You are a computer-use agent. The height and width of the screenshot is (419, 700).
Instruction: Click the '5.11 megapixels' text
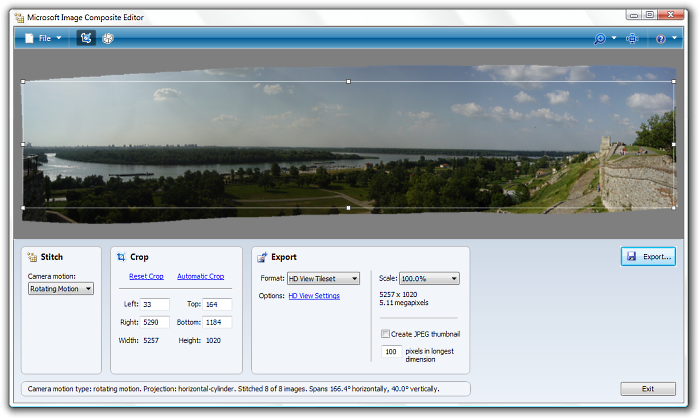[404, 303]
